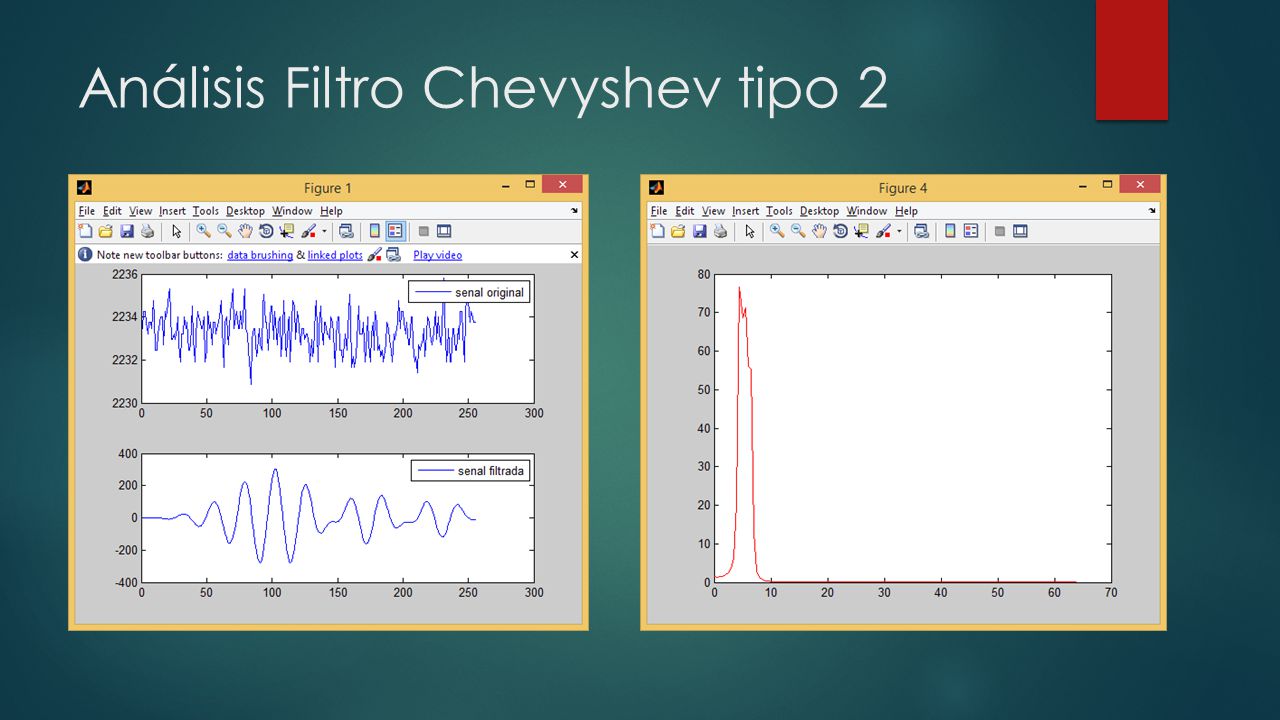Open brush color dropdown arrow in Figure 1

pos(324,231)
